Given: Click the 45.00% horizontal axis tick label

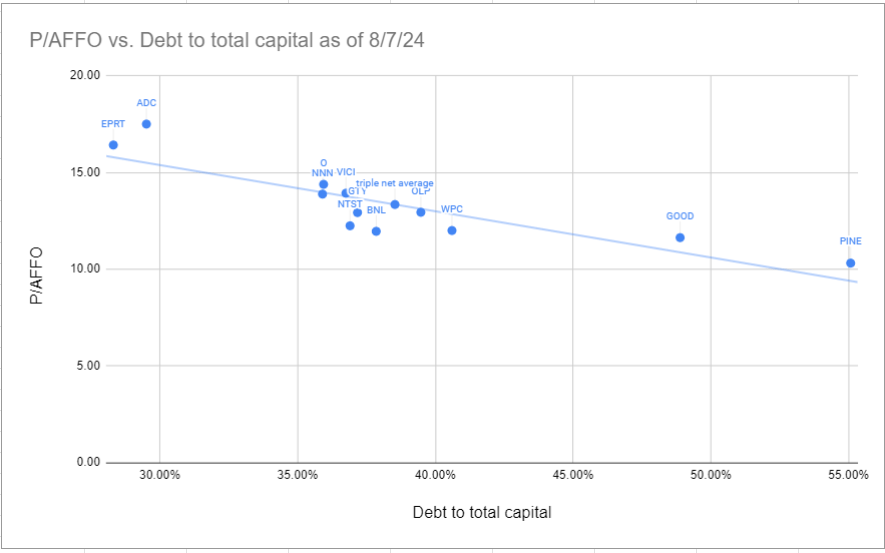Looking at the screenshot, I should coord(572,474).
